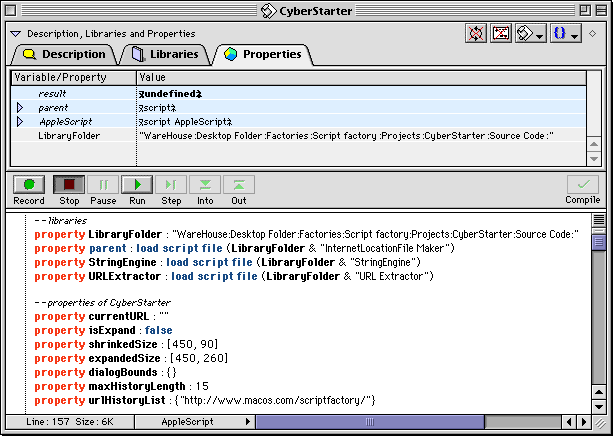Click the small diamond icon at top right
The width and height of the screenshot is (613, 436).
click(x=593, y=34)
